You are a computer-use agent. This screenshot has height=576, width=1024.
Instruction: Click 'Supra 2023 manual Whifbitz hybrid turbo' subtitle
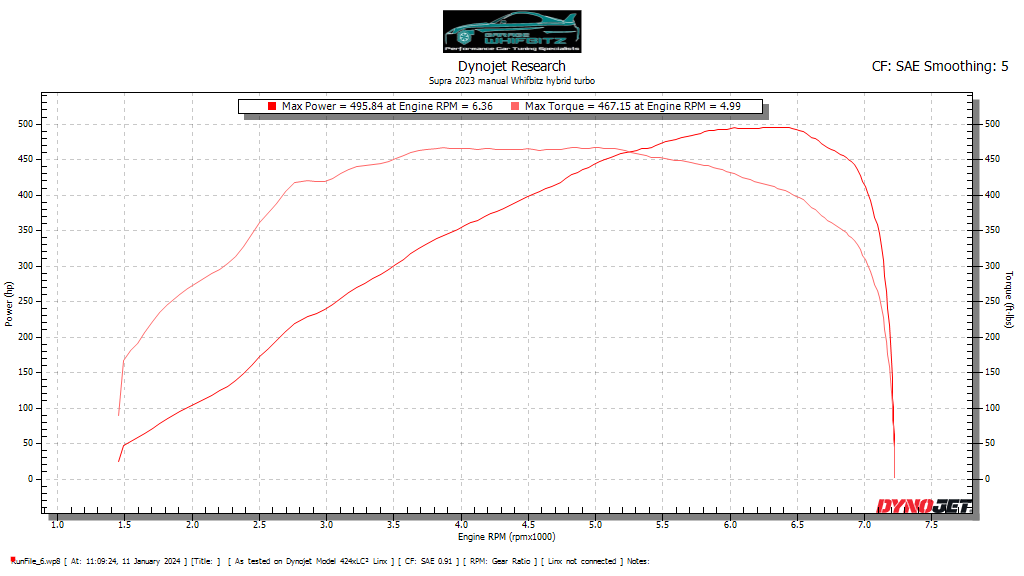pos(511,81)
